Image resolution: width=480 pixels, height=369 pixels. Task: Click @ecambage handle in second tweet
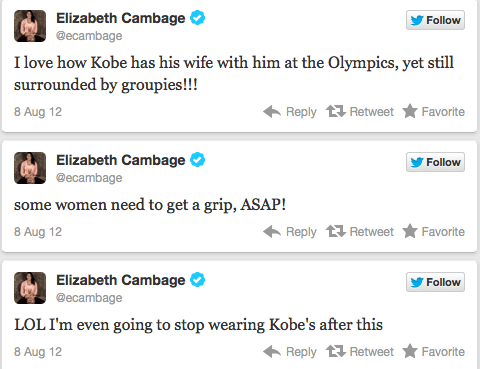[x=89, y=178]
